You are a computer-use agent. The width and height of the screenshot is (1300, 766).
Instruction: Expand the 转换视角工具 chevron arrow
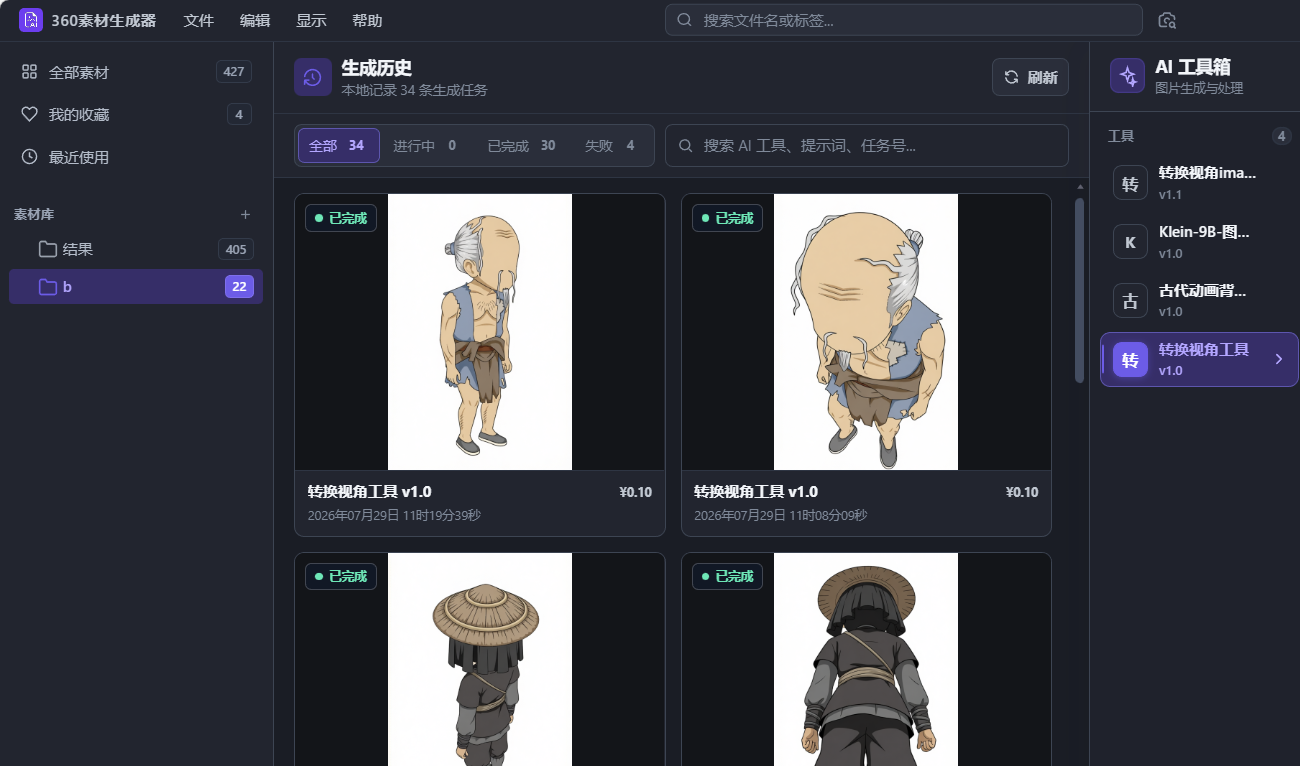(1278, 359)
